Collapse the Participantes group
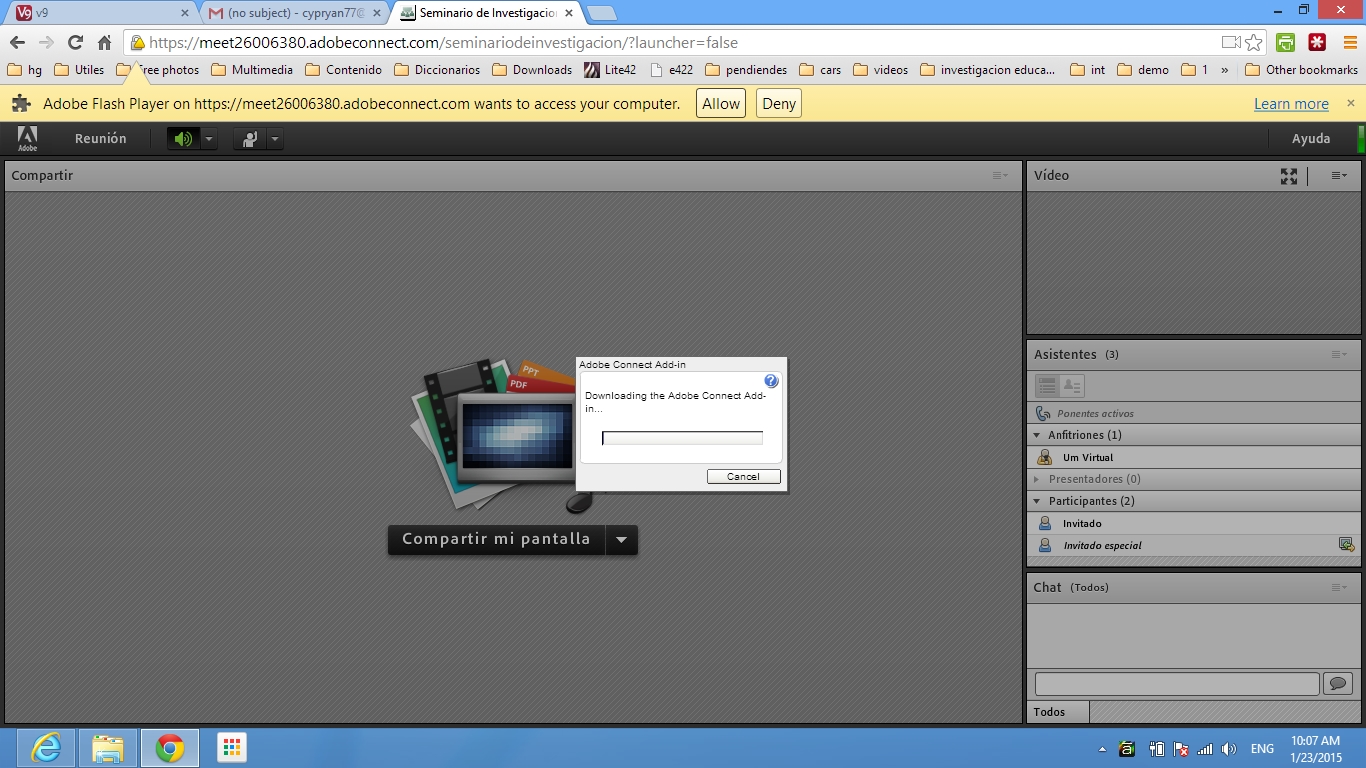 click(x=1037, y=501)
